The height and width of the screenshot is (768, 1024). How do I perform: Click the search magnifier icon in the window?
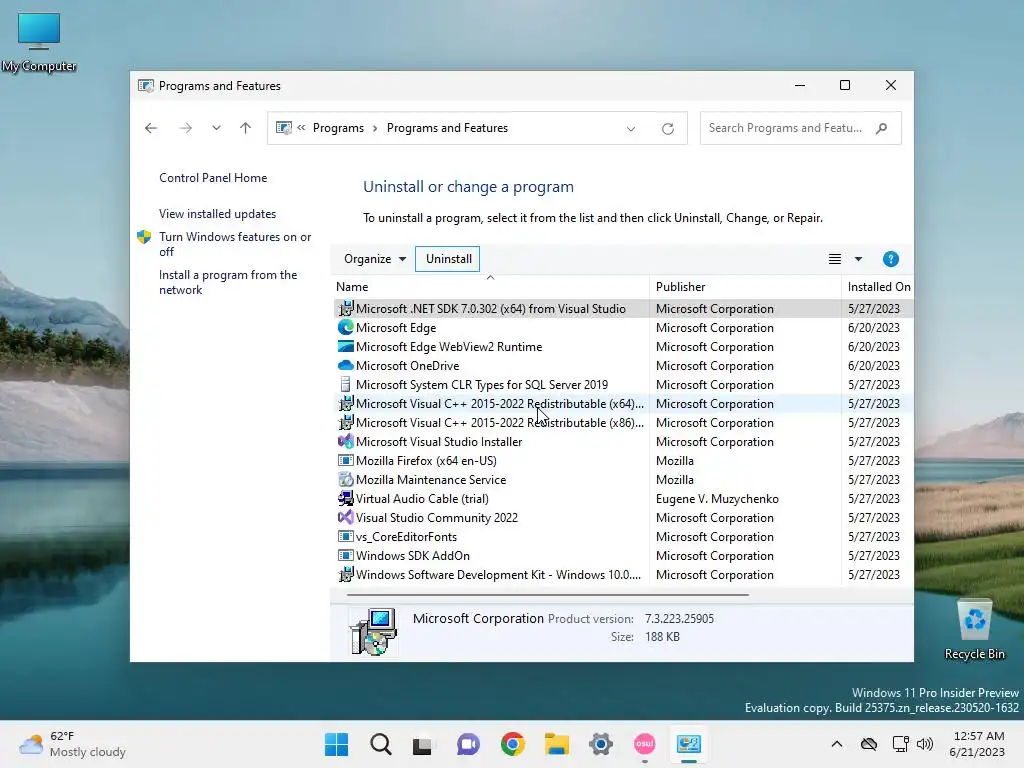[882, 128]
